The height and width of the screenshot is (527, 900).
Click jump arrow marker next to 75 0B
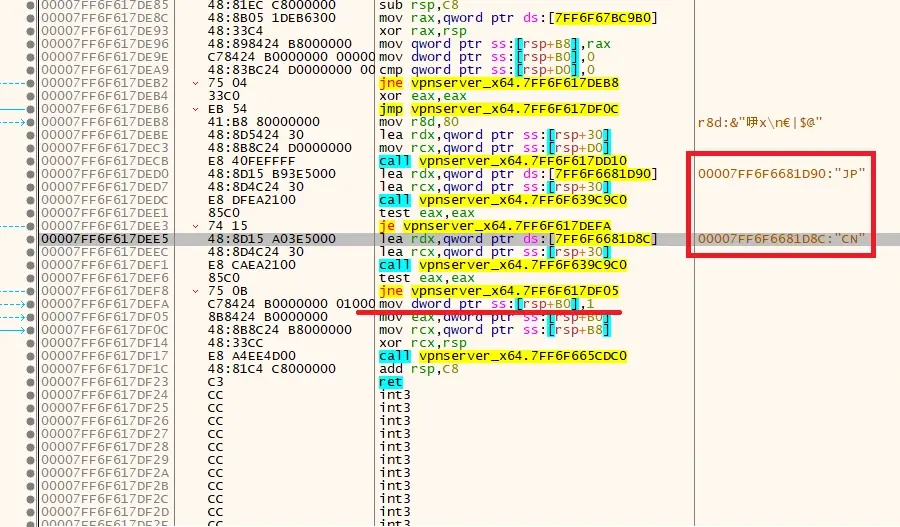click(x=196, y=291)
